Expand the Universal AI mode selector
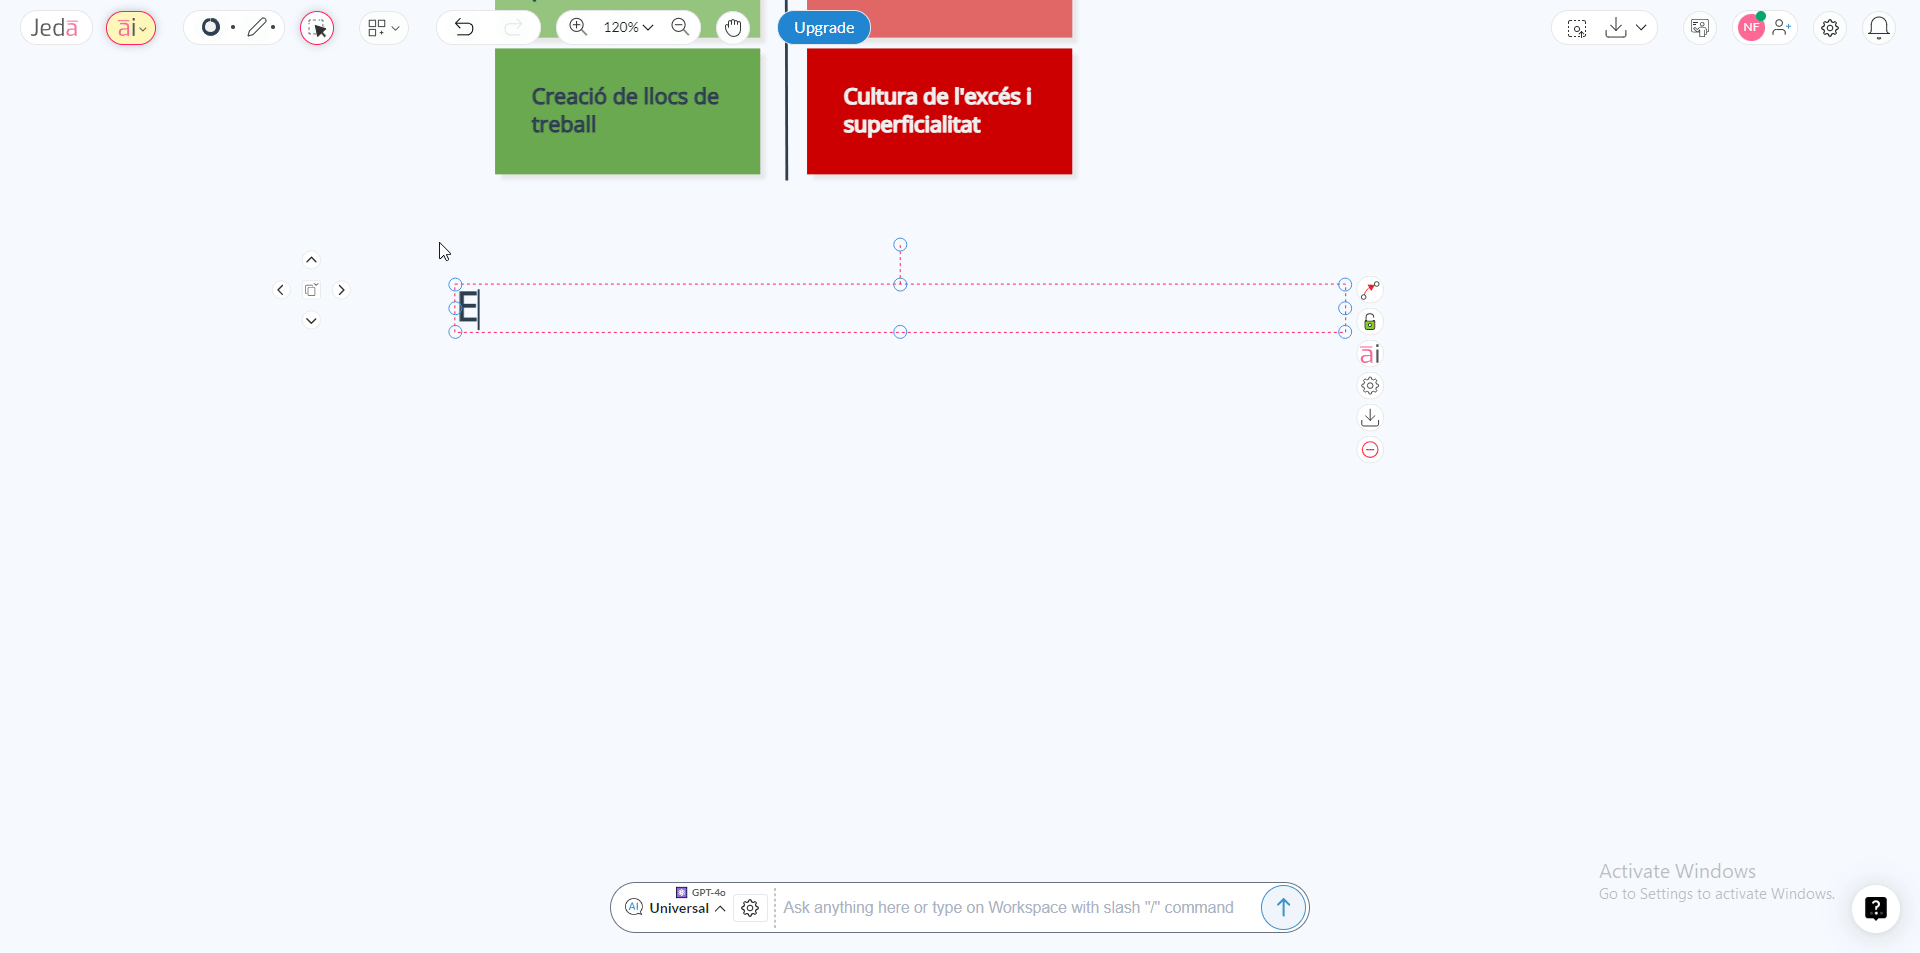The width and height of the screenshot is (1920, 953). click(x=687, y=908)
